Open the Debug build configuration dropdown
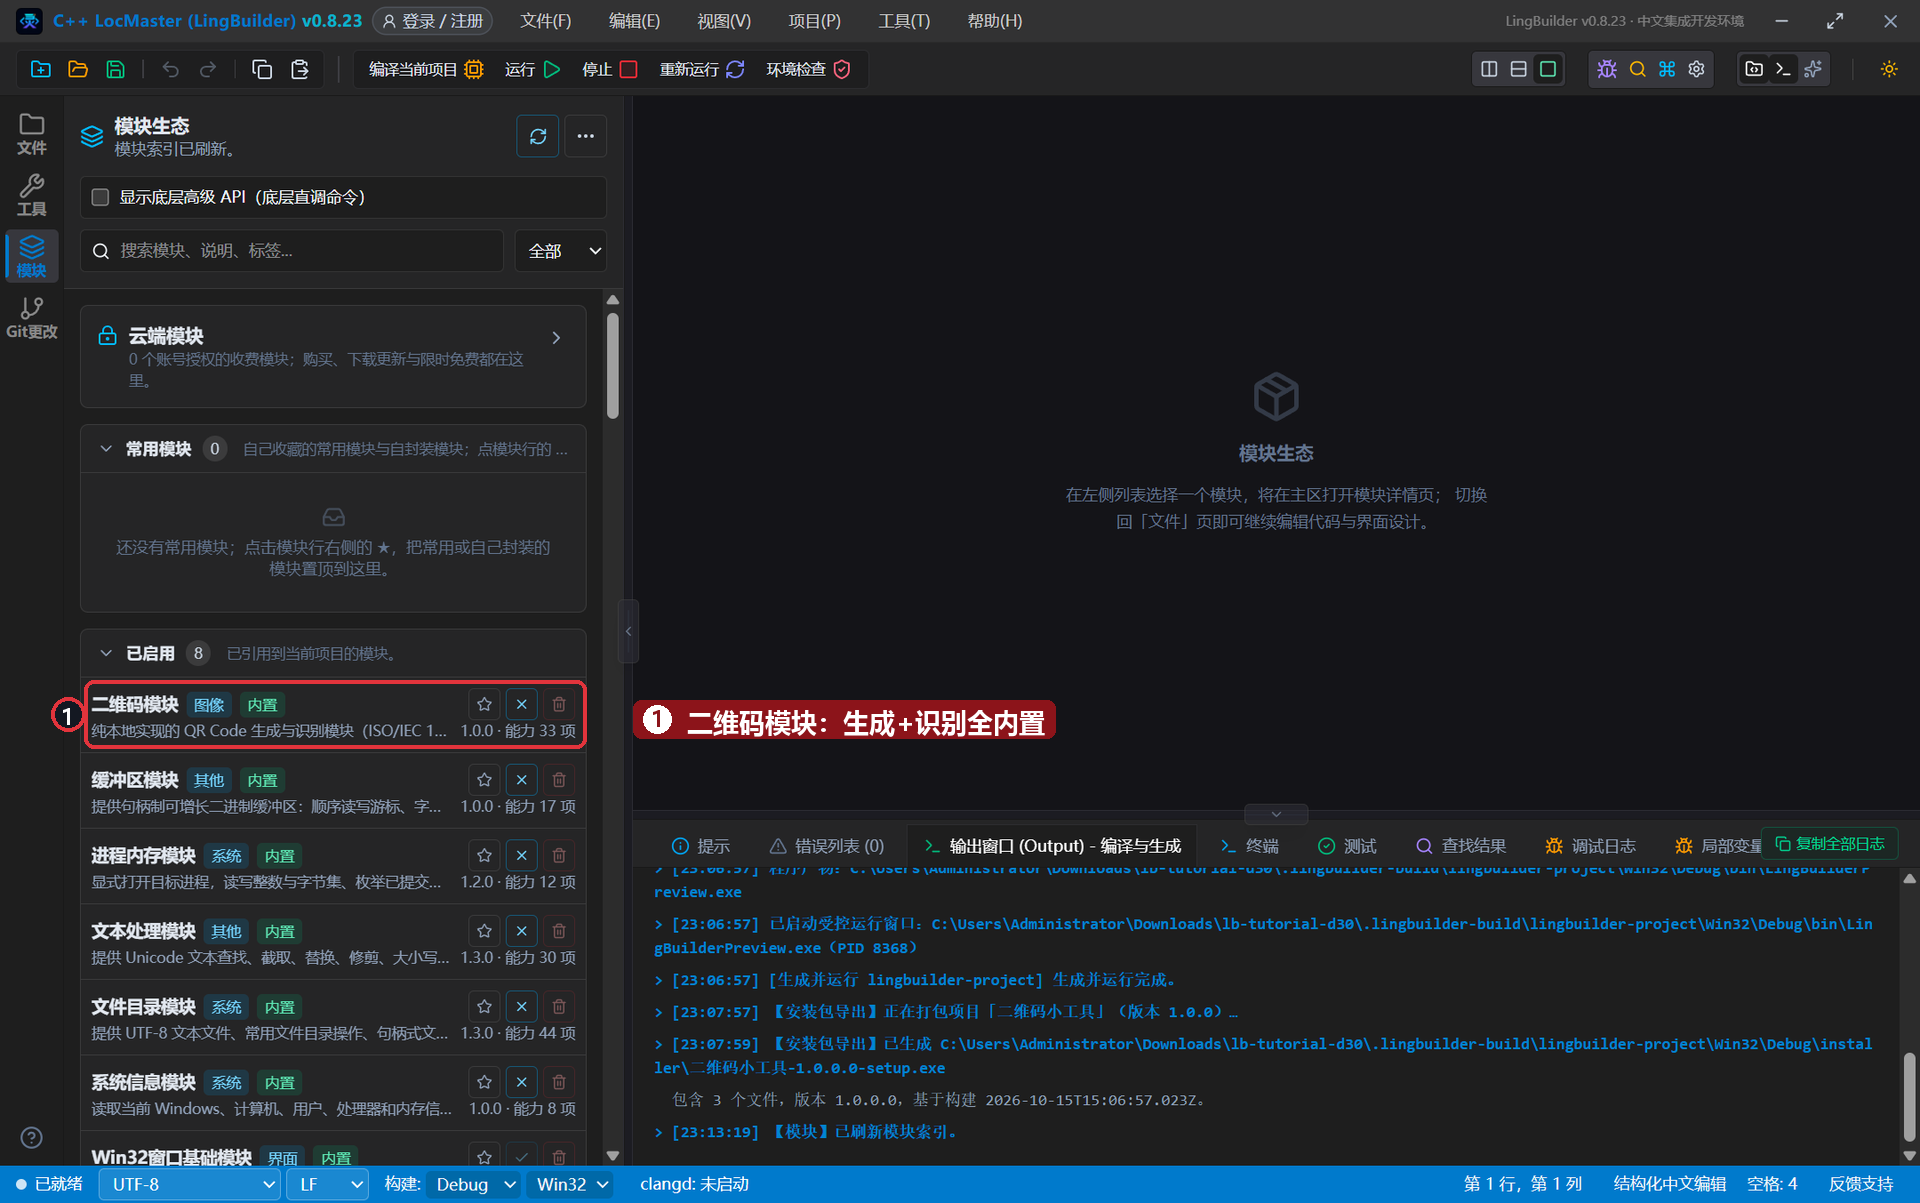Image resolution: width=1920 pixels, height=1203 pixels. [x=474, y=1184]
